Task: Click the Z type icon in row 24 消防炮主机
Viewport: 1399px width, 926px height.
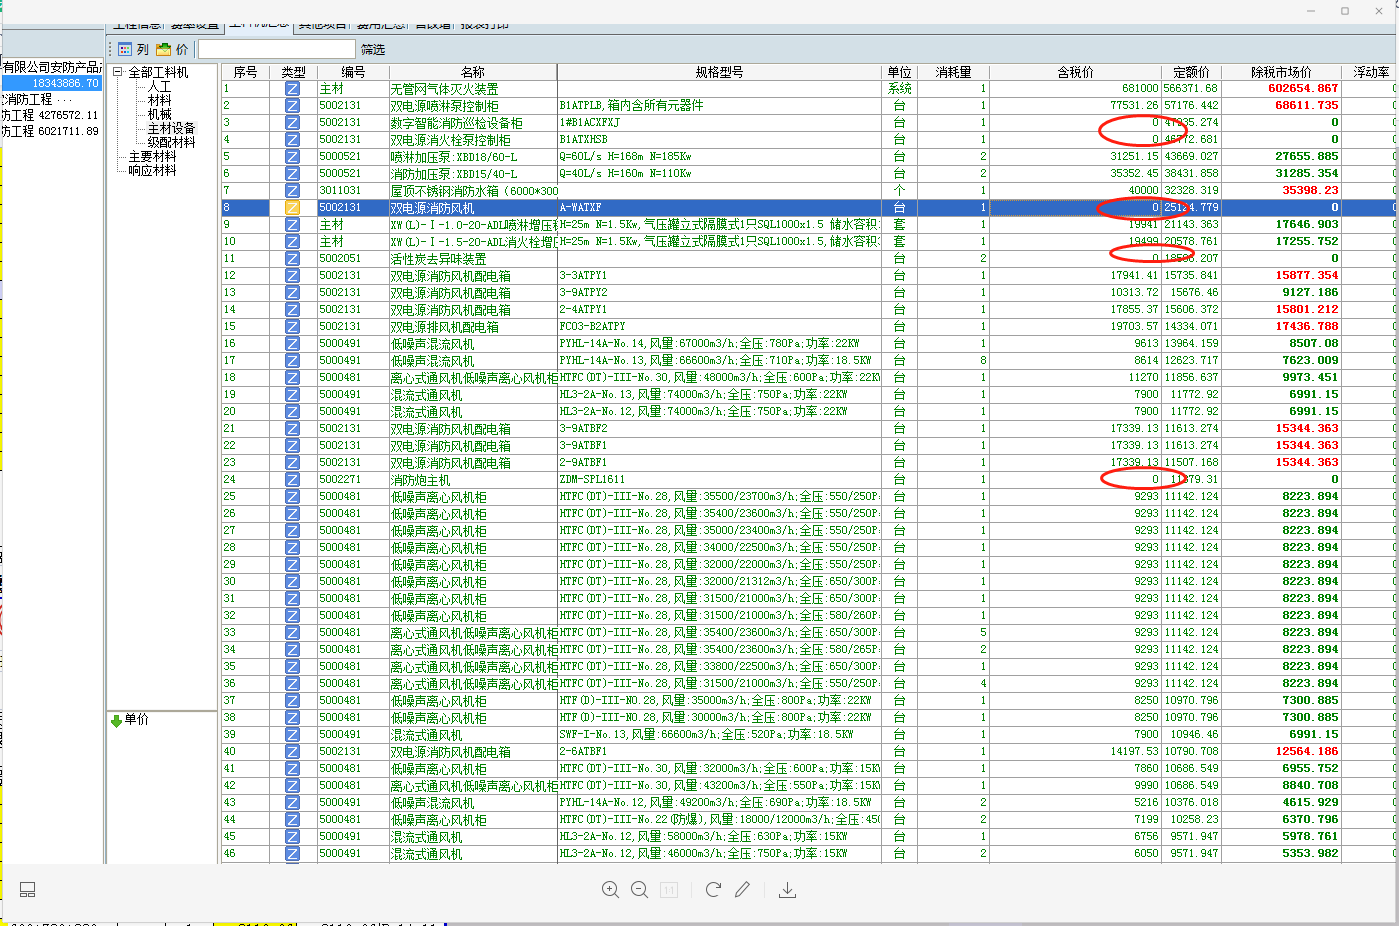Action: pyautogui.click(x=292, y=480)
